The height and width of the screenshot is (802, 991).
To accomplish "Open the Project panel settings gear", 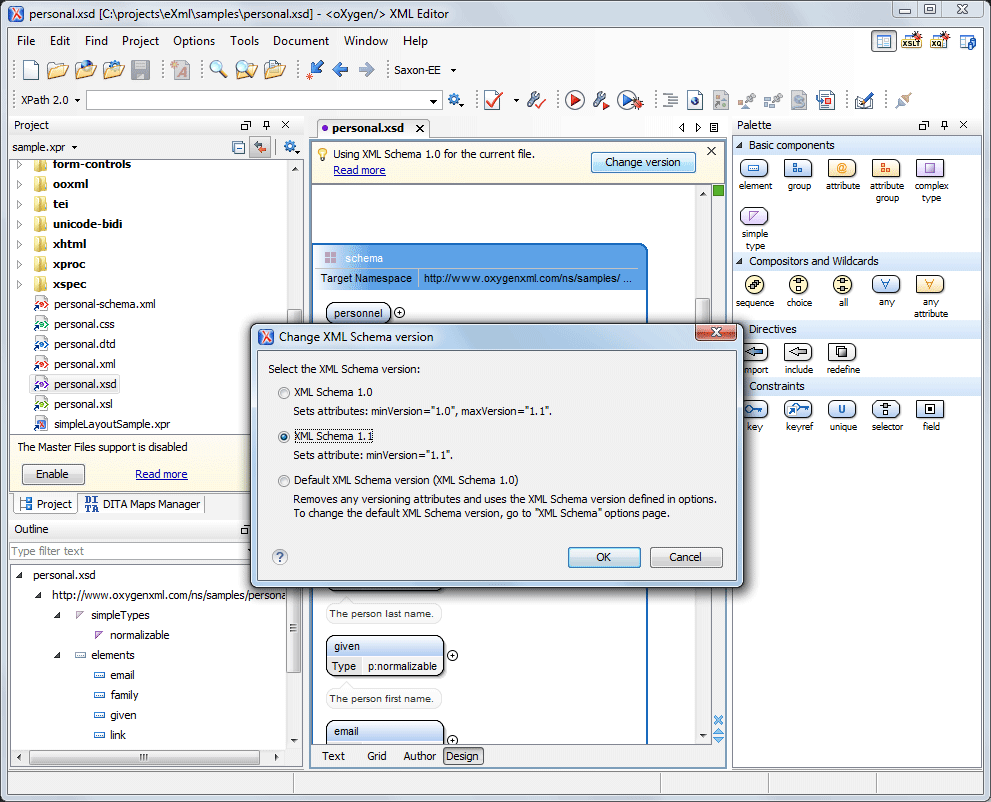I will click(x=291, y=147).
